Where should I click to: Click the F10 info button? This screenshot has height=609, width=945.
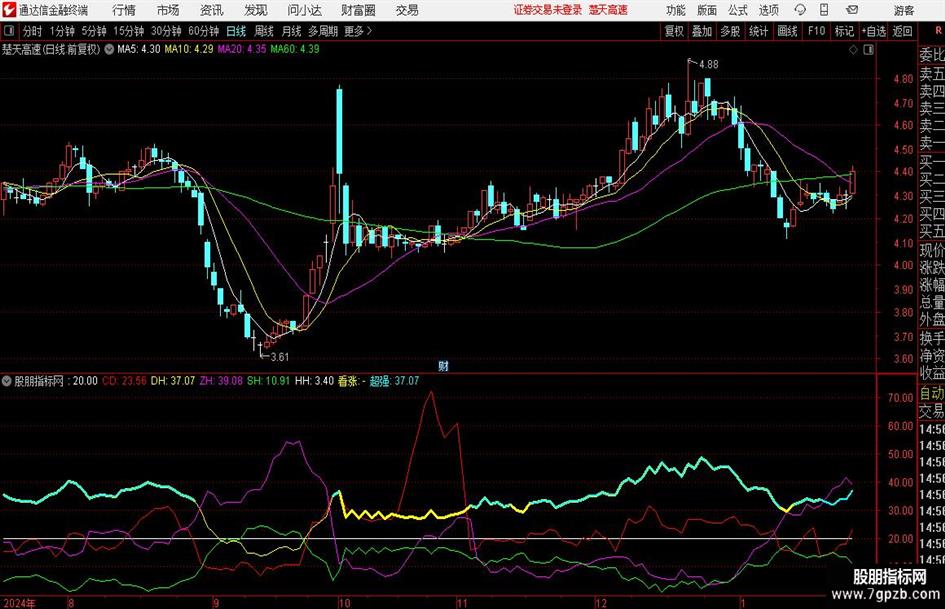[x=816, y=31]
